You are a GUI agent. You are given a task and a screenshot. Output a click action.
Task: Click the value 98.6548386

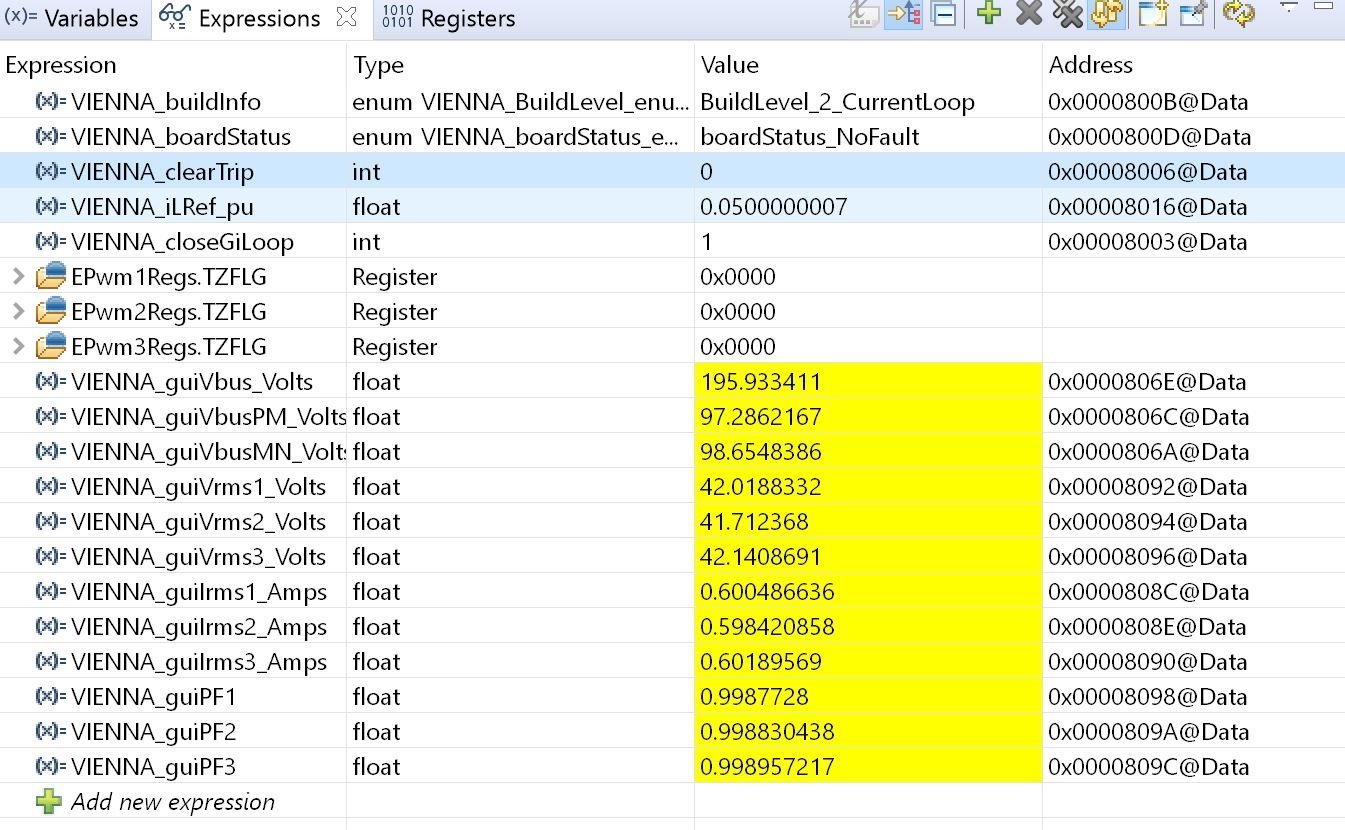[x=761, y=452]
